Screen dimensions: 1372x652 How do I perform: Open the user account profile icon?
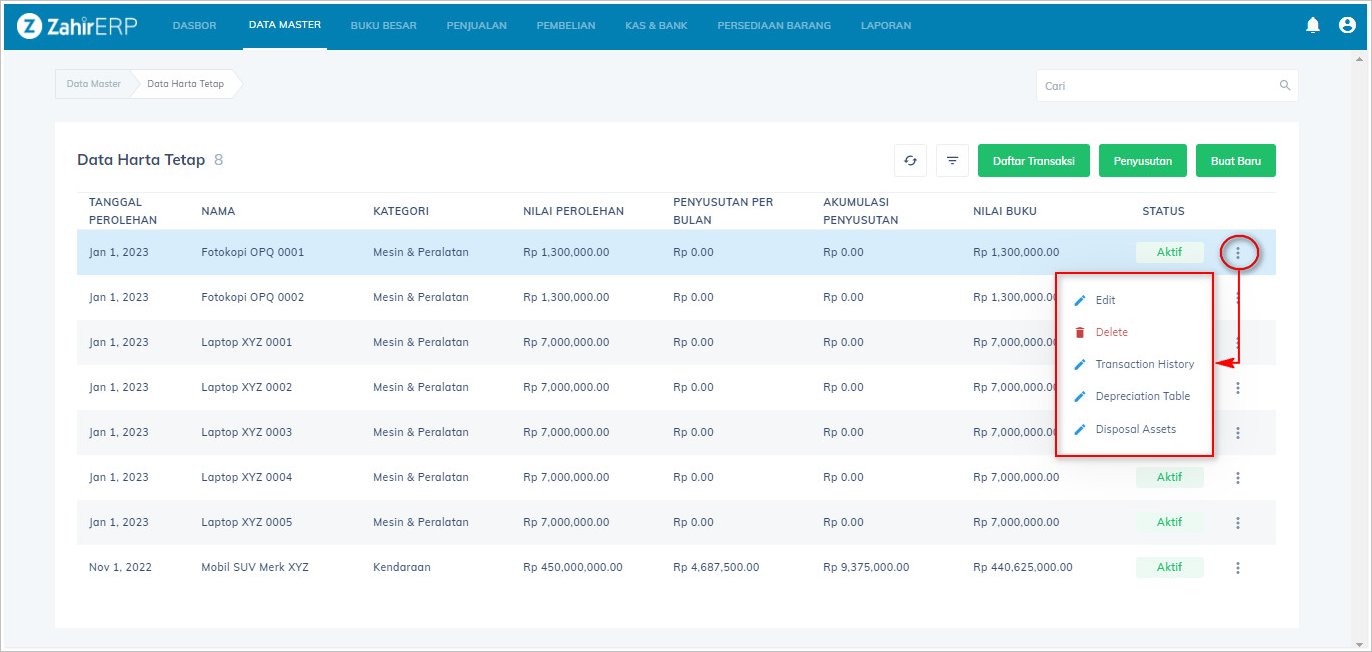click(1347, 26)
